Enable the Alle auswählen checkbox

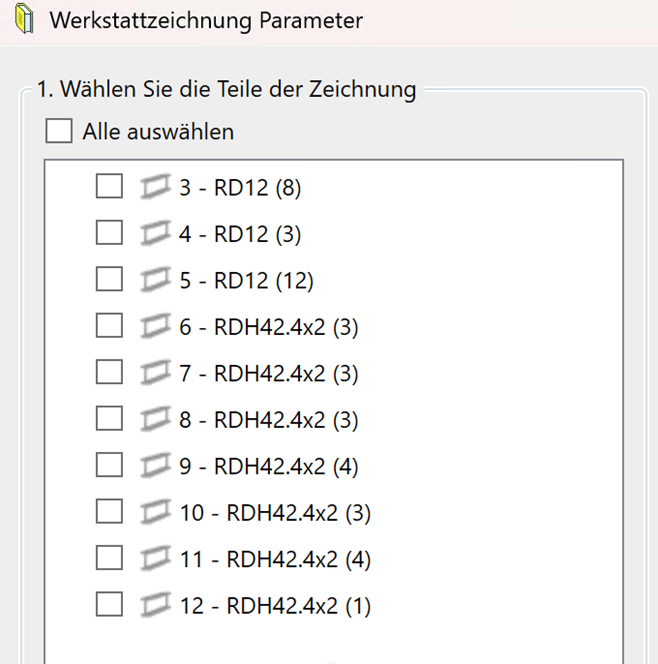click(x=59, y=131)
